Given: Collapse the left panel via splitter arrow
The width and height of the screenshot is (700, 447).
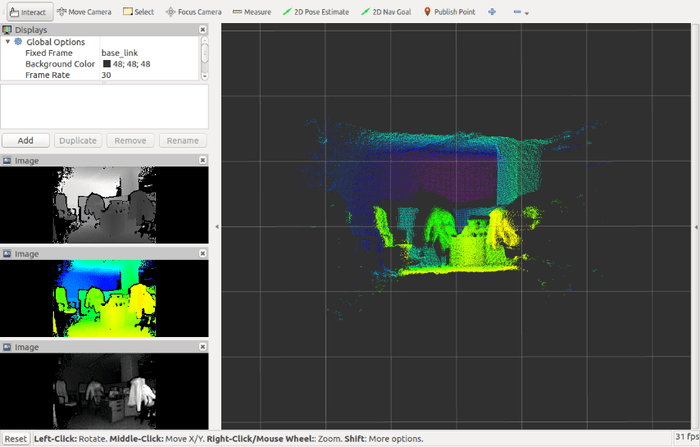Looking at the screenshot, I should pos(216,228).
